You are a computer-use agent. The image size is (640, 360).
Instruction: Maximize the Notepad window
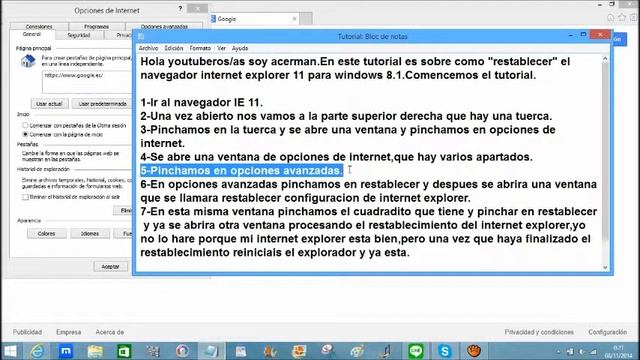pos(583,35)
